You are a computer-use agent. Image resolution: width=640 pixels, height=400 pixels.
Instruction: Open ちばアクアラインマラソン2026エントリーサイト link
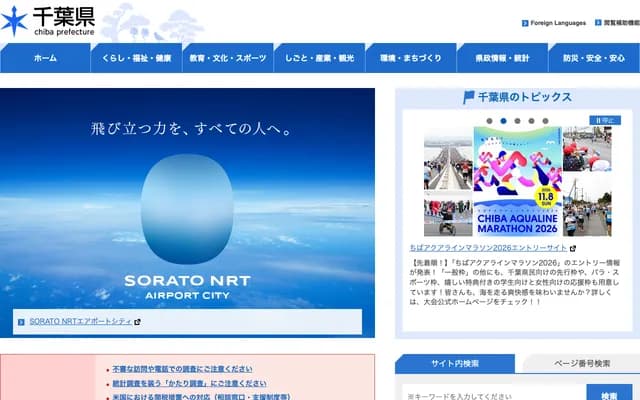point(488,248)
